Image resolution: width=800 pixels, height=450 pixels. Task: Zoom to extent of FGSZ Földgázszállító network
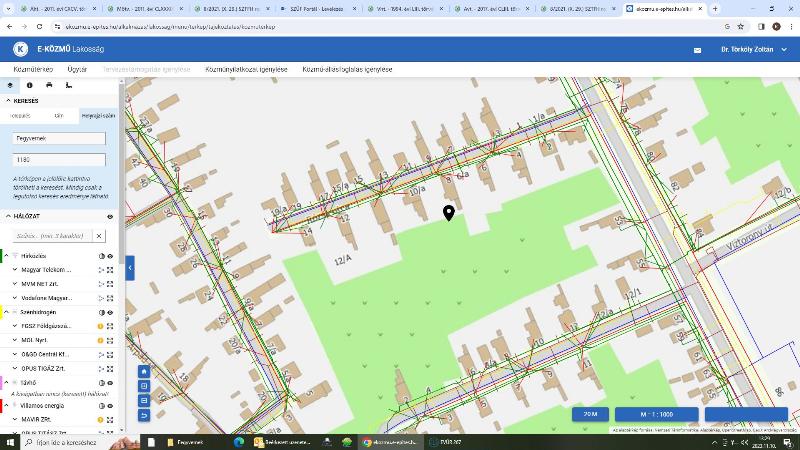click(x=110, y=326)
